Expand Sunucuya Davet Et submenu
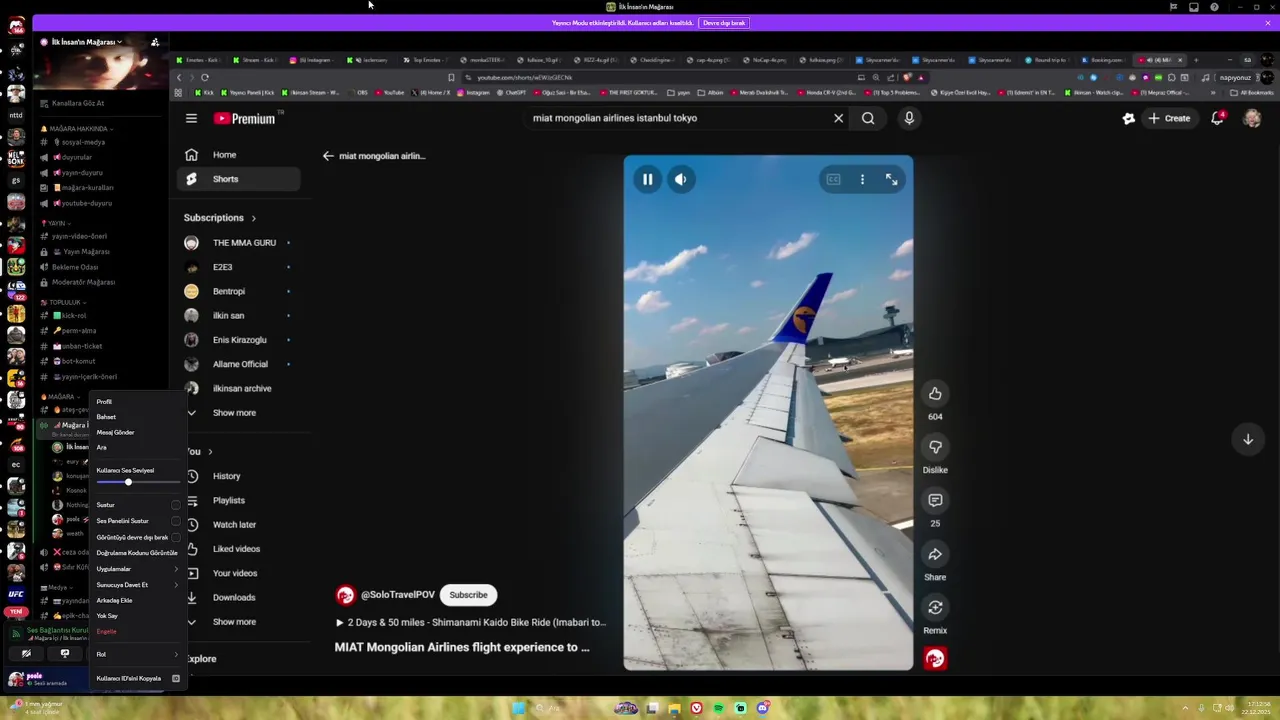 pos(137,585)
